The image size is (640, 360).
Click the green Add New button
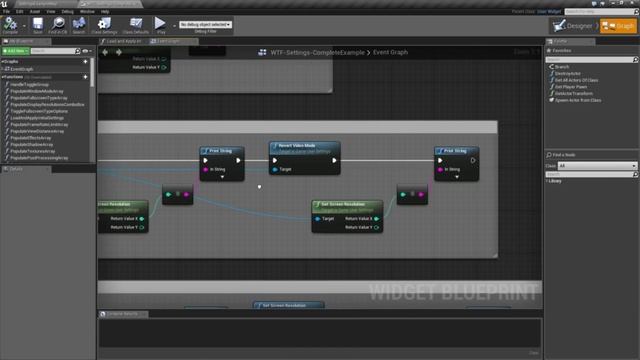tap(16, 51)
